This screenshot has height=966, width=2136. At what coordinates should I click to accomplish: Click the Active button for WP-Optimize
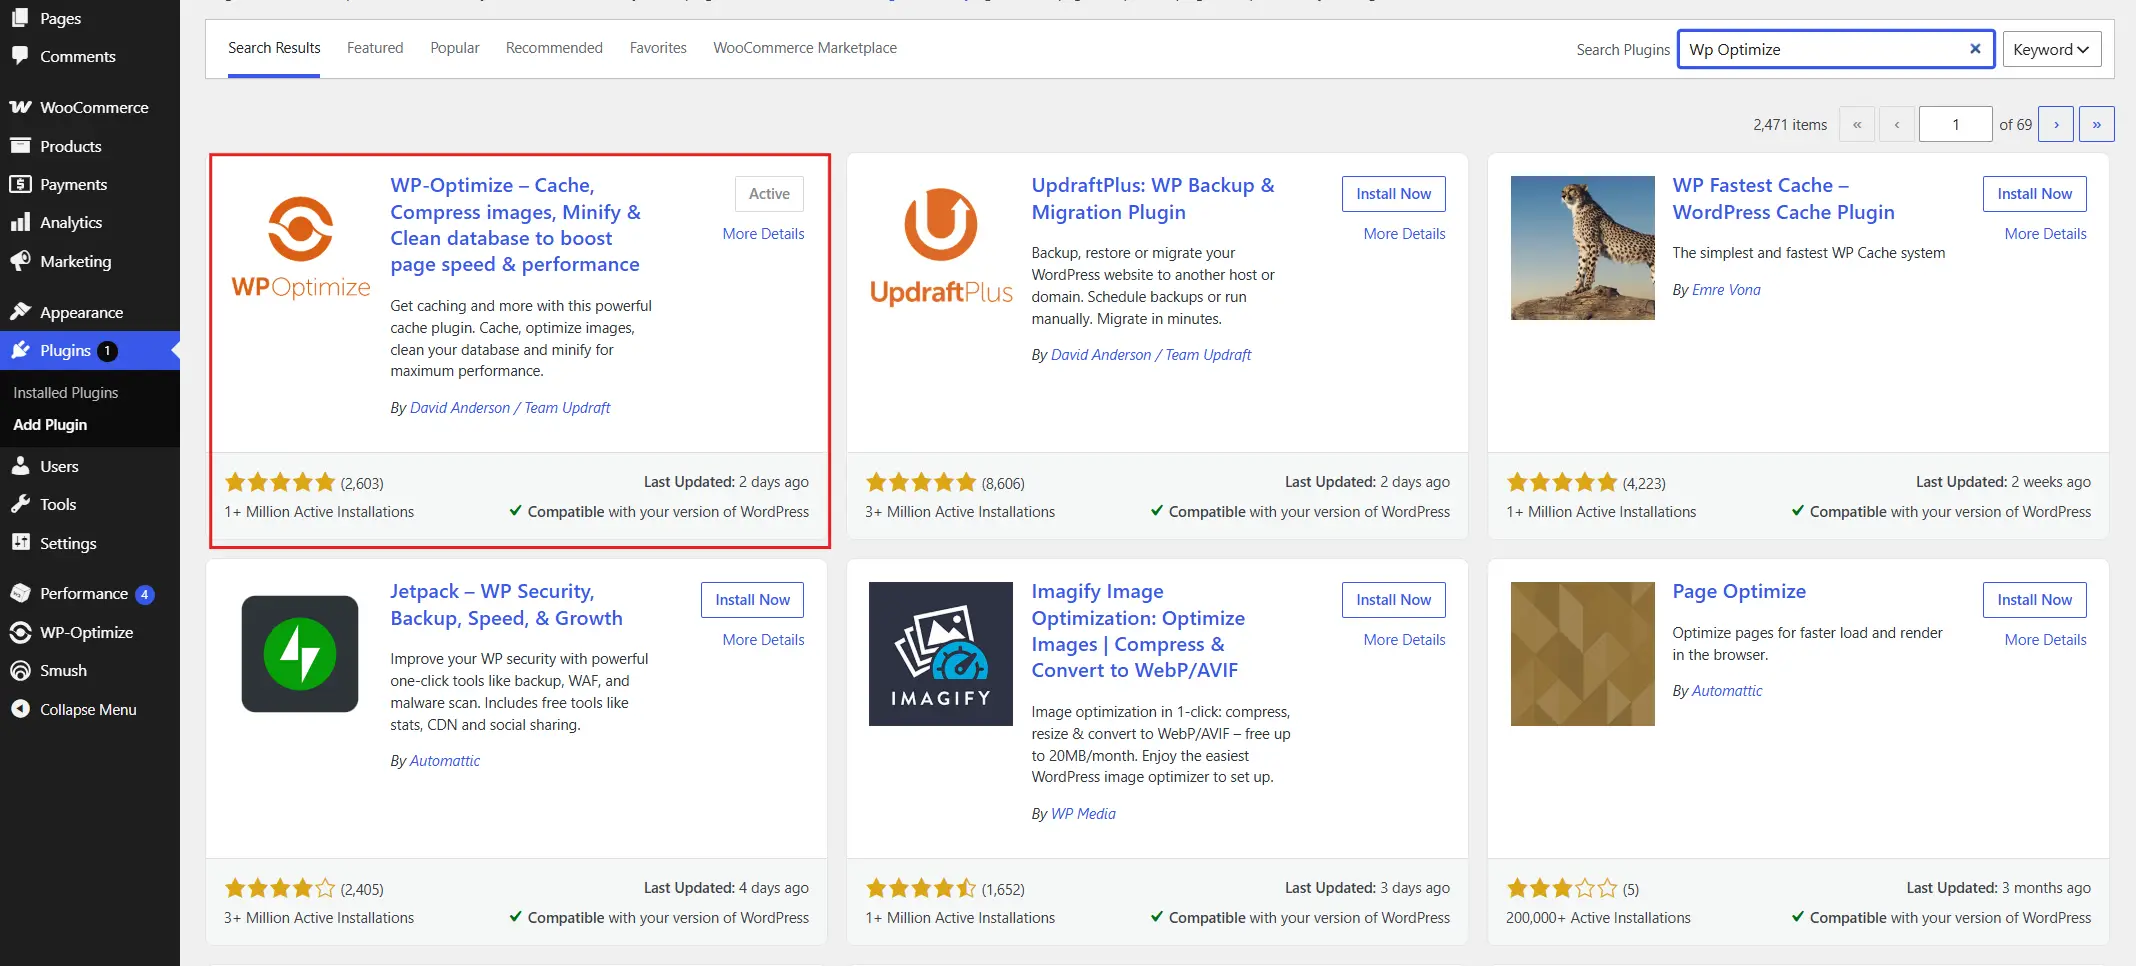coord(769,194)
